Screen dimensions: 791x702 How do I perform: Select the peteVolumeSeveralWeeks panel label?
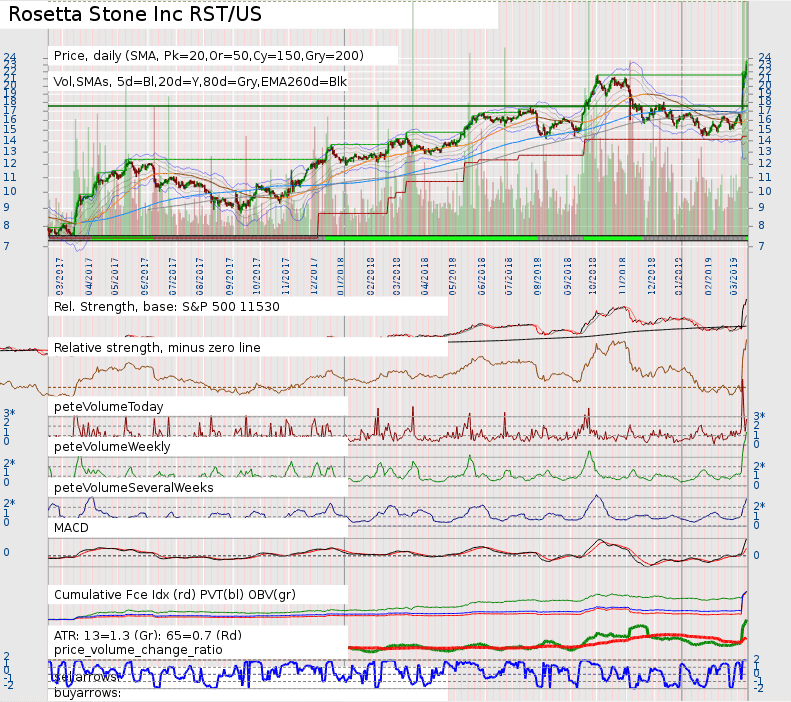coord(134,488)
